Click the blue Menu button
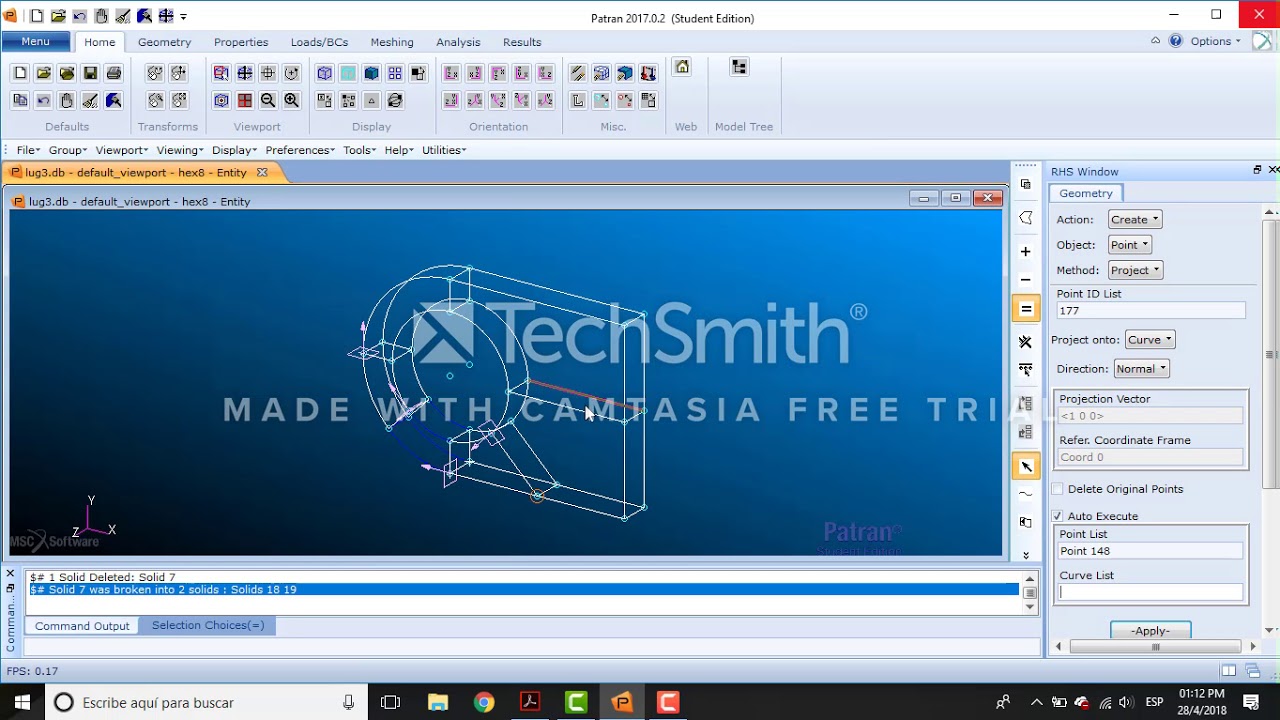The image size is (1280, 720). pyautogui.click(x=35, y=41)
